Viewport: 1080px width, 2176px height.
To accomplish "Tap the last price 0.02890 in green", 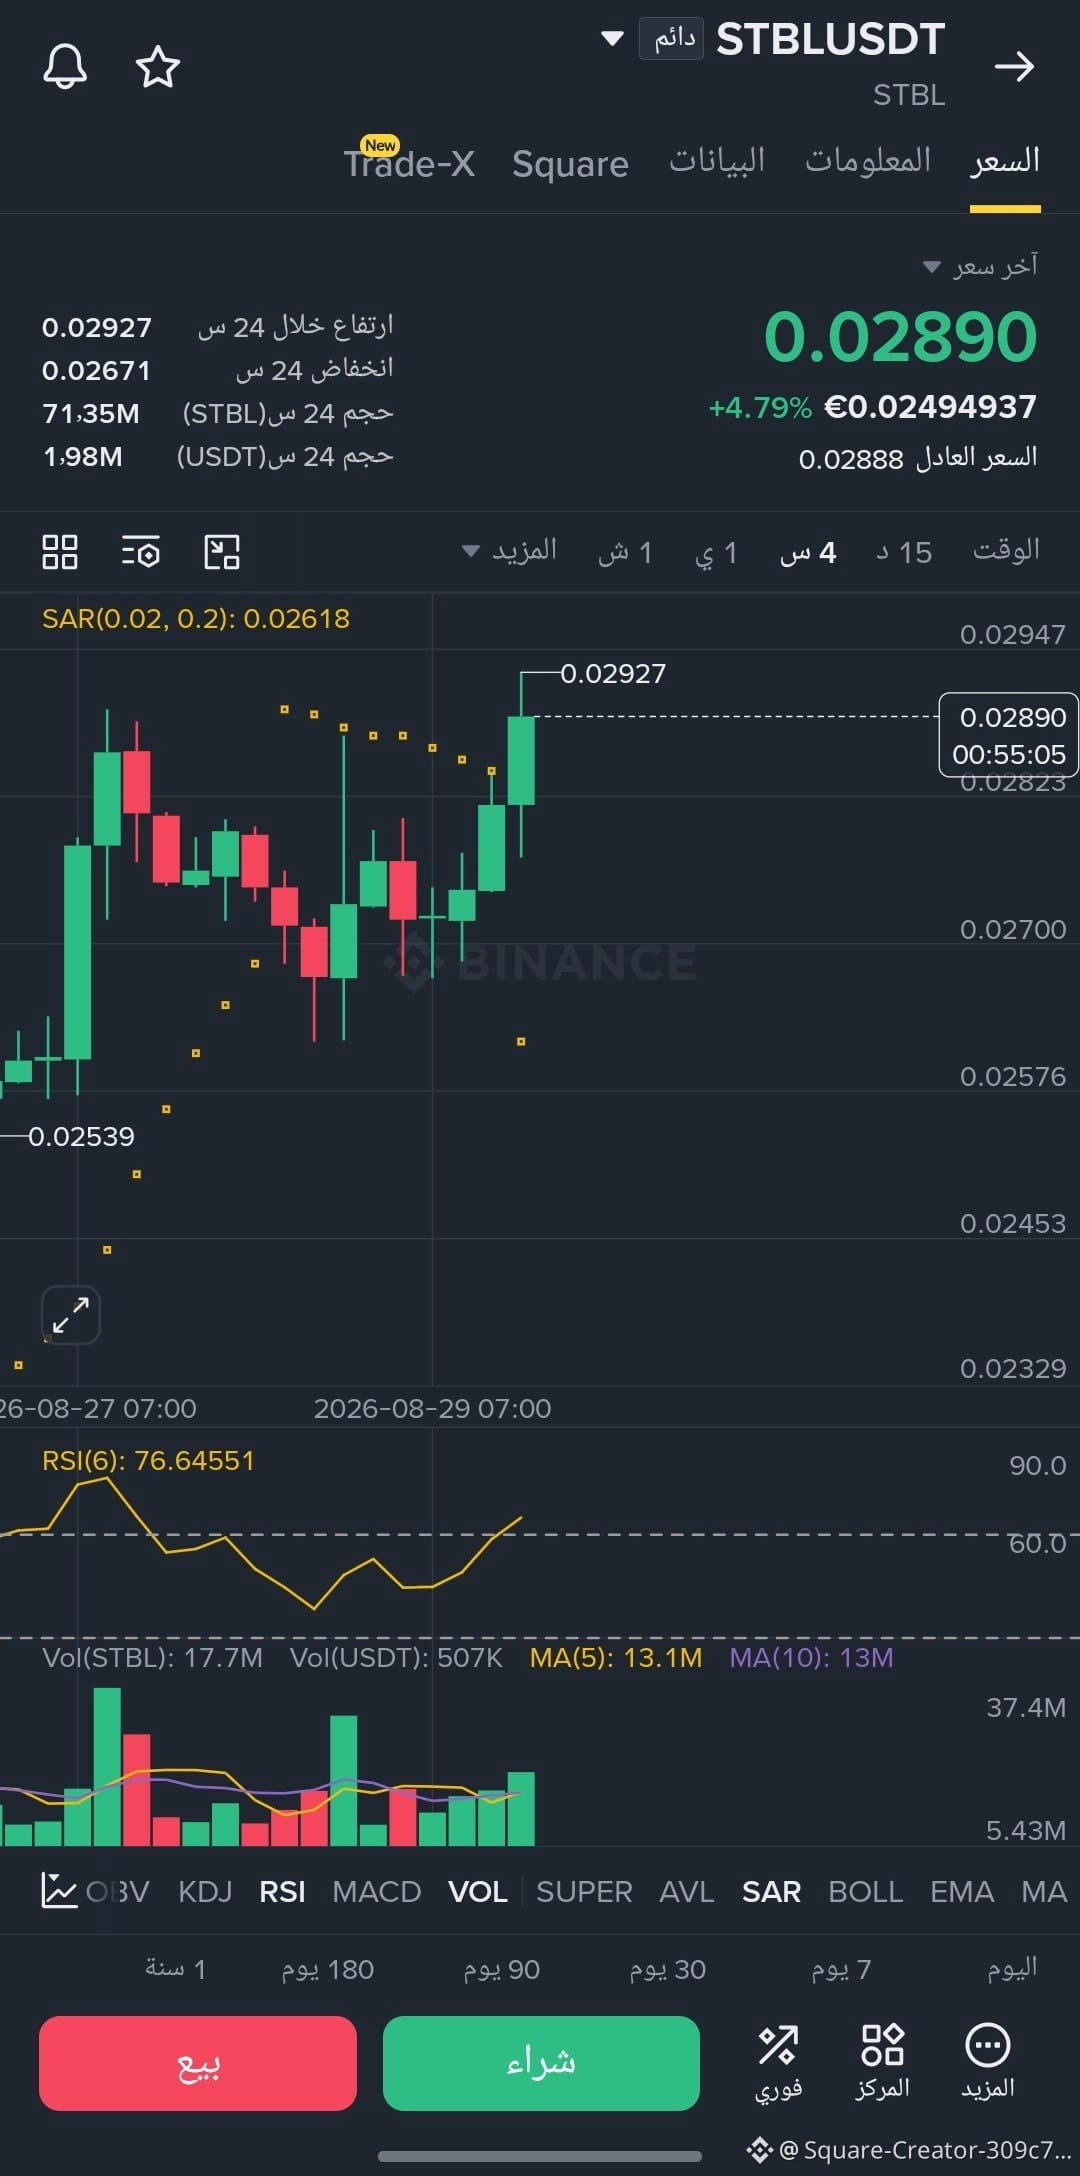I will [x=900, y=337].
